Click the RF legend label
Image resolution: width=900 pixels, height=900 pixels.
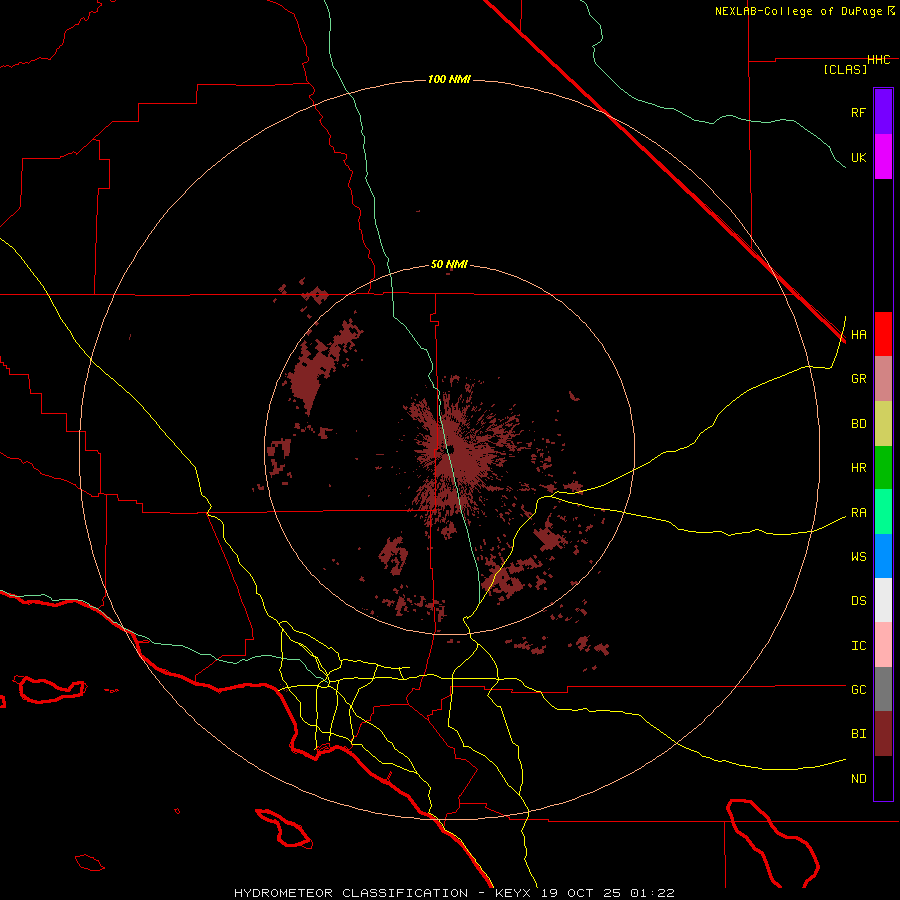click(858, 112)
